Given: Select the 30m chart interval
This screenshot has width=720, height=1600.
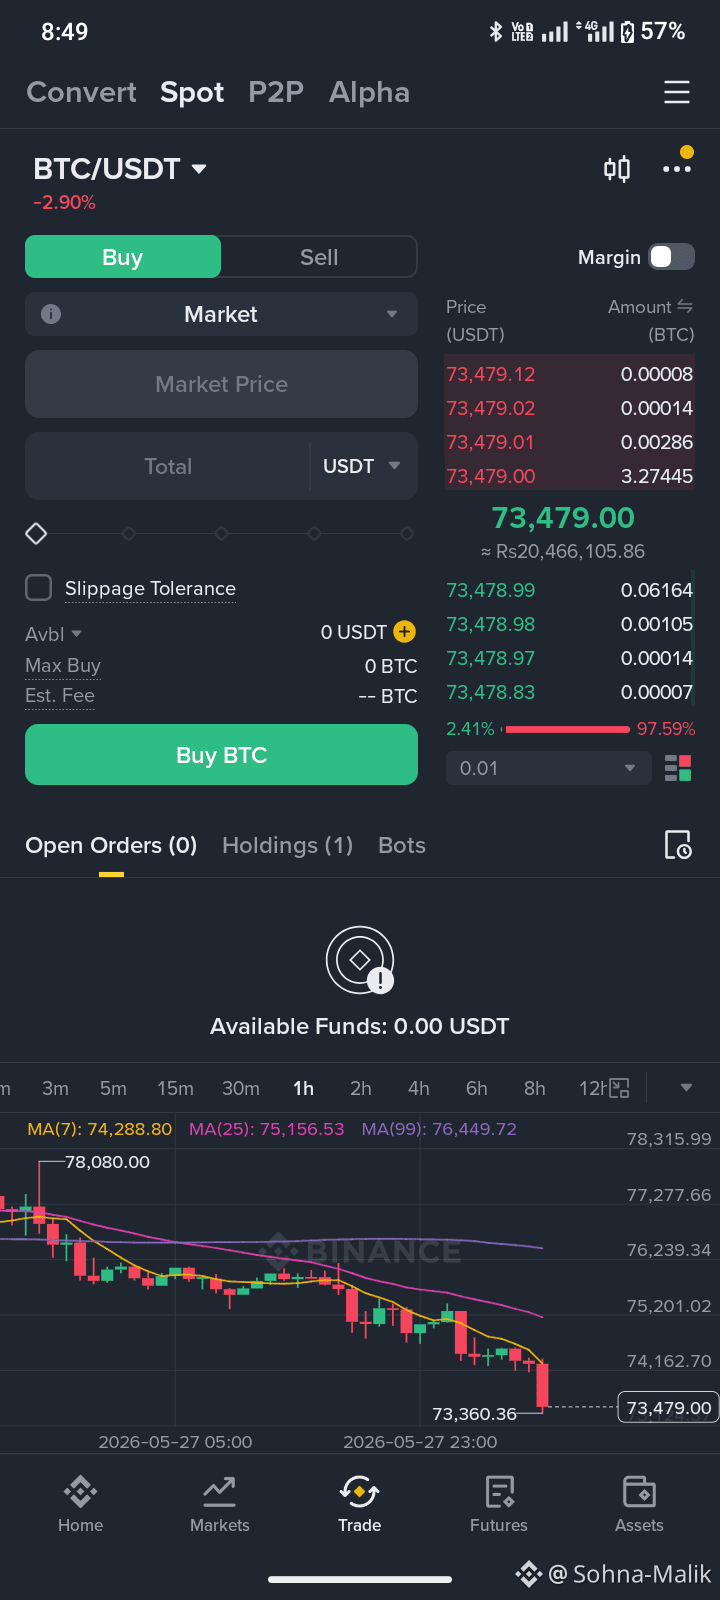Looking at the screenshot, I should [241, 1088].
